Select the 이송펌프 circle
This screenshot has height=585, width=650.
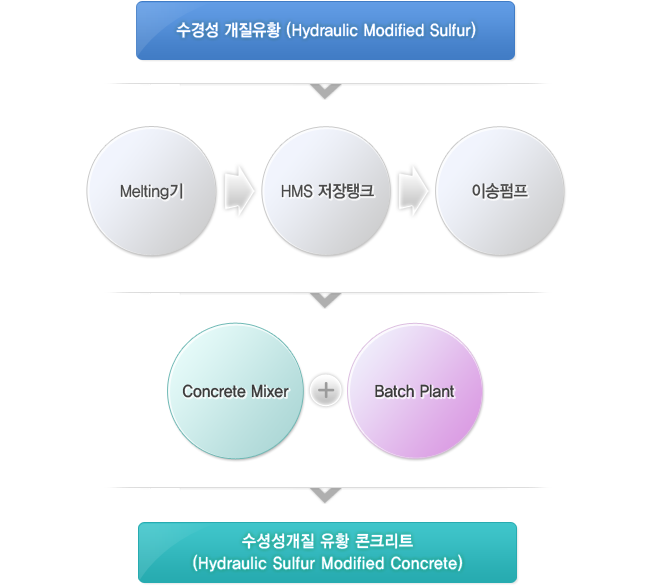[x=500, y=191]
